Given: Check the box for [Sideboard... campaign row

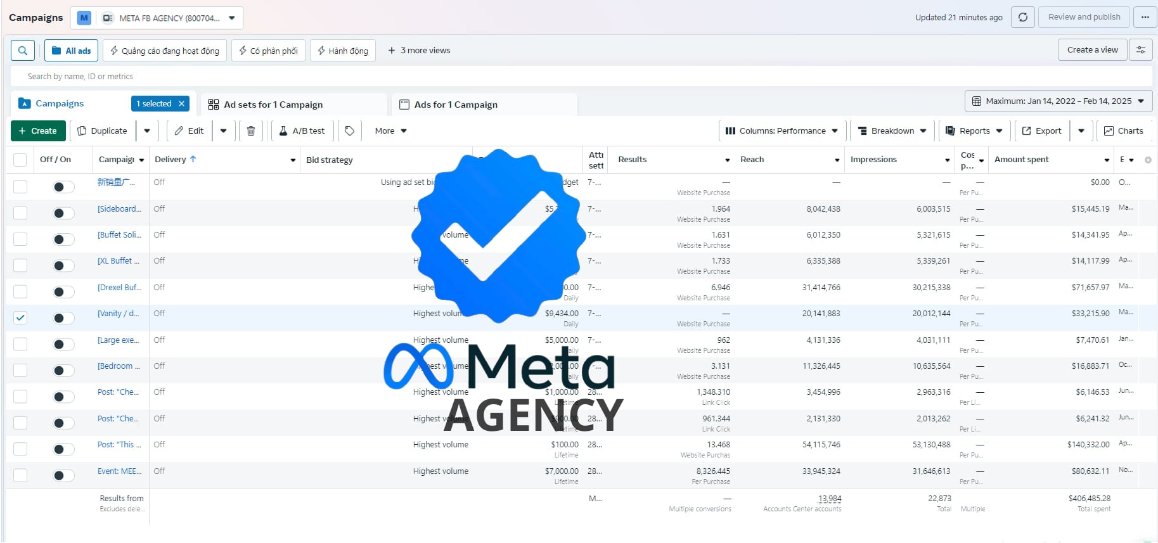Looking at the screenshot, I should 20,213.
